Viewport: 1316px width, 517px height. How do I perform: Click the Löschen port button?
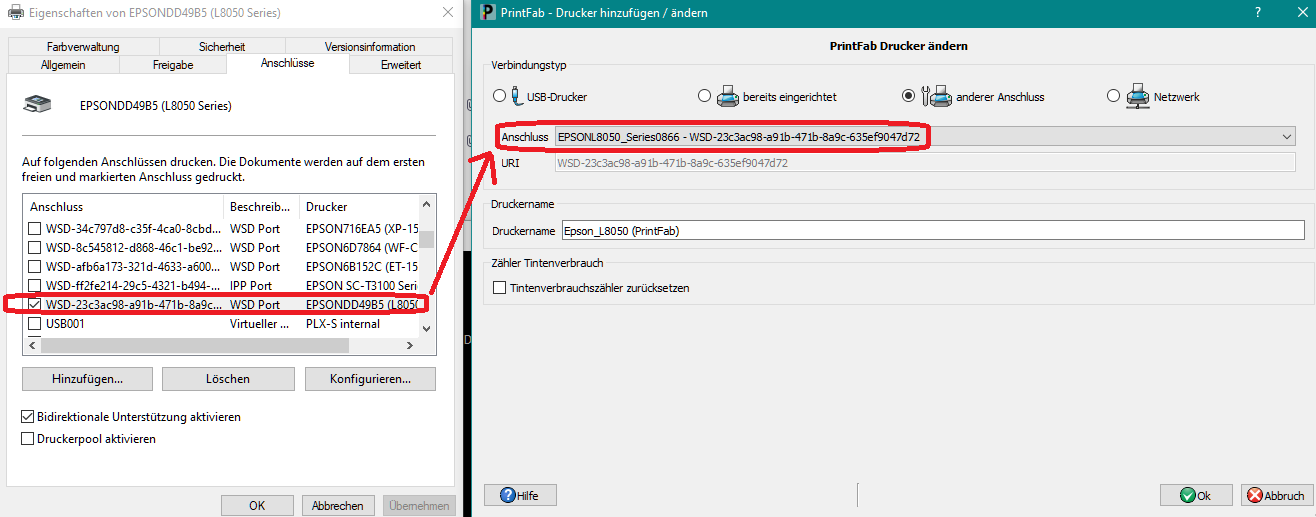tap(228, 379)
